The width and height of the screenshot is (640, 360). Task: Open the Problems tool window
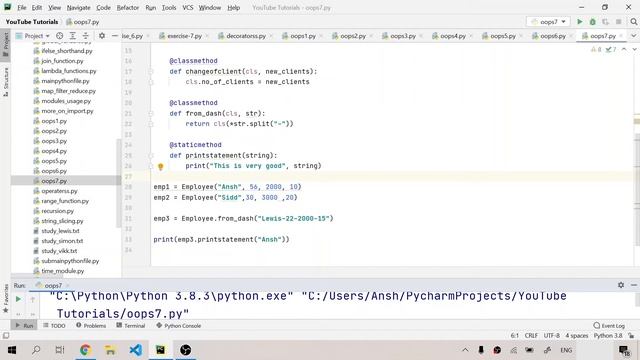pyautogui.click(x=91, y=326)
